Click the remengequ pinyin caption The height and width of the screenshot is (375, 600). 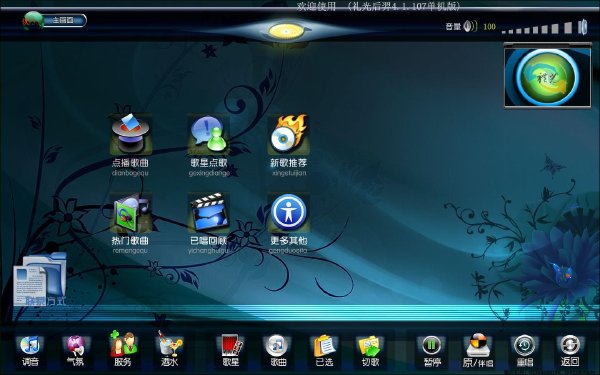point(130,251)
